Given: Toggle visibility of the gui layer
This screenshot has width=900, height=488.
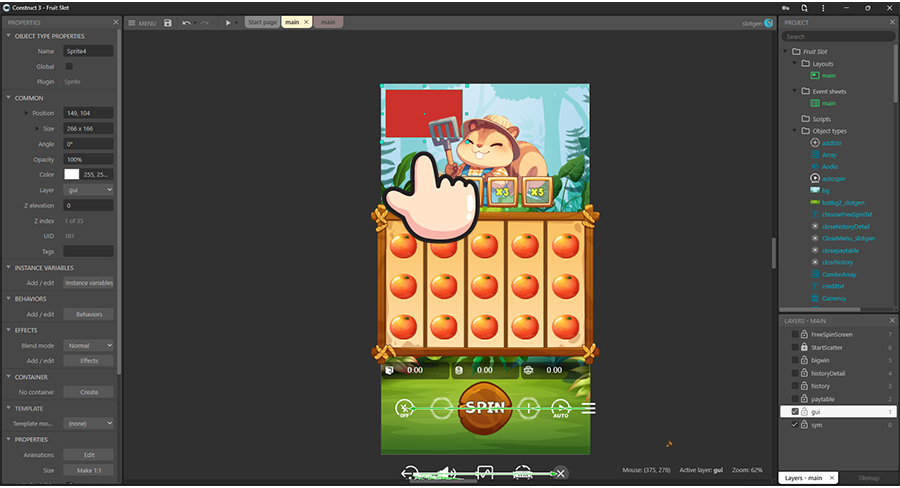Looking at the screenshot, I should coord(795,411).
